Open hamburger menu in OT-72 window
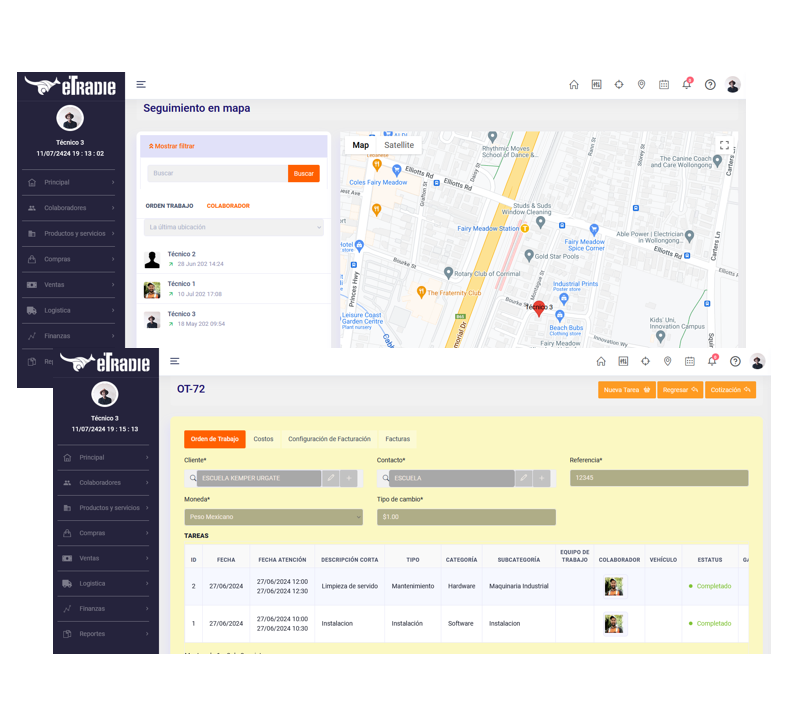The height and width of the screenshot is (713, 791). [175, 361]
